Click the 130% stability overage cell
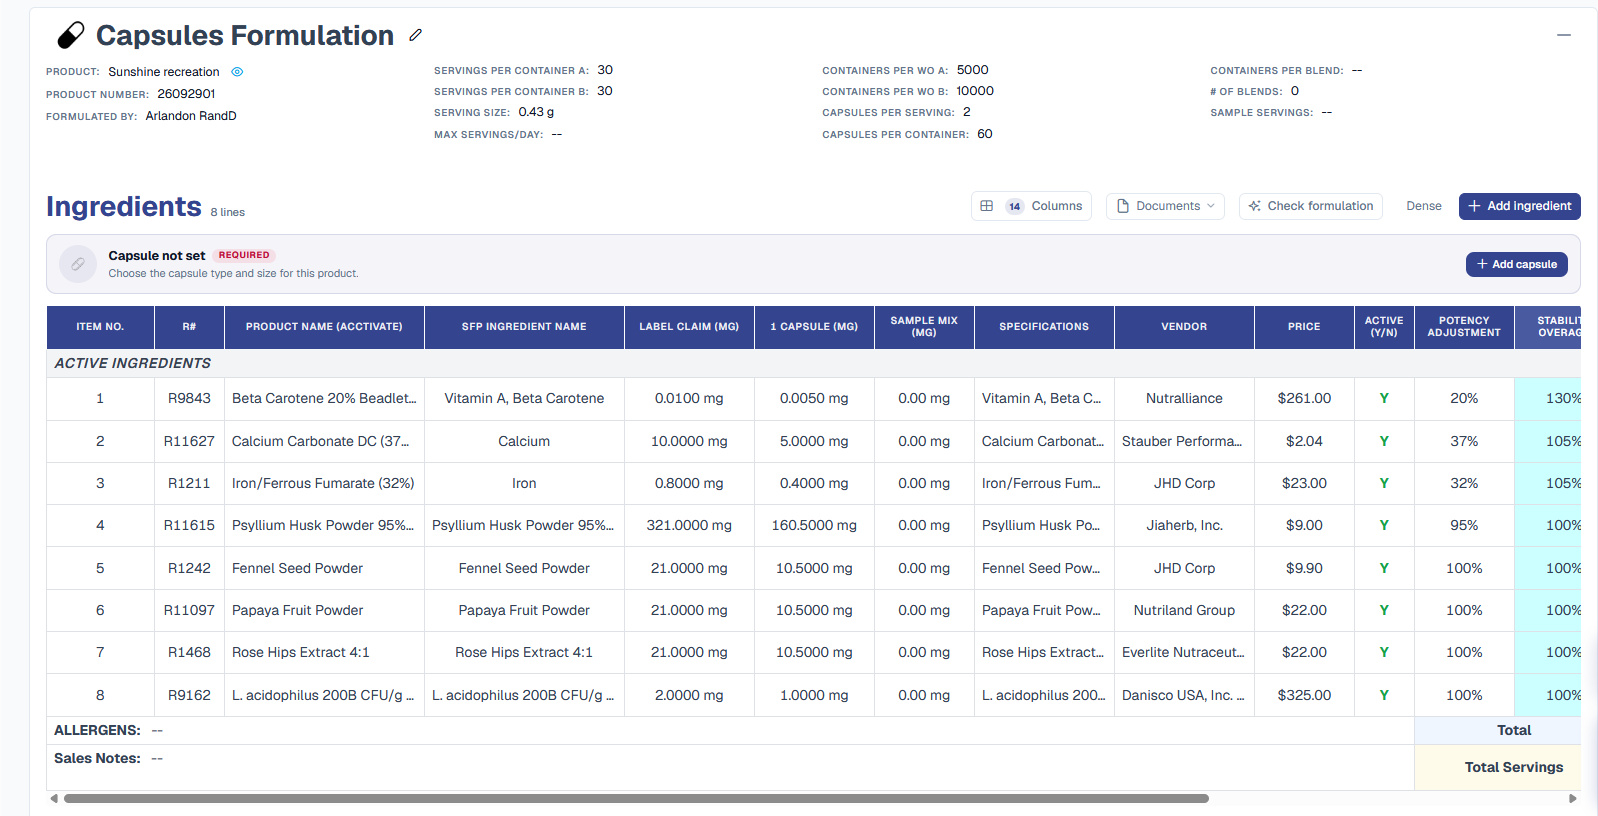1598x816 pixels. (1548, 398)
